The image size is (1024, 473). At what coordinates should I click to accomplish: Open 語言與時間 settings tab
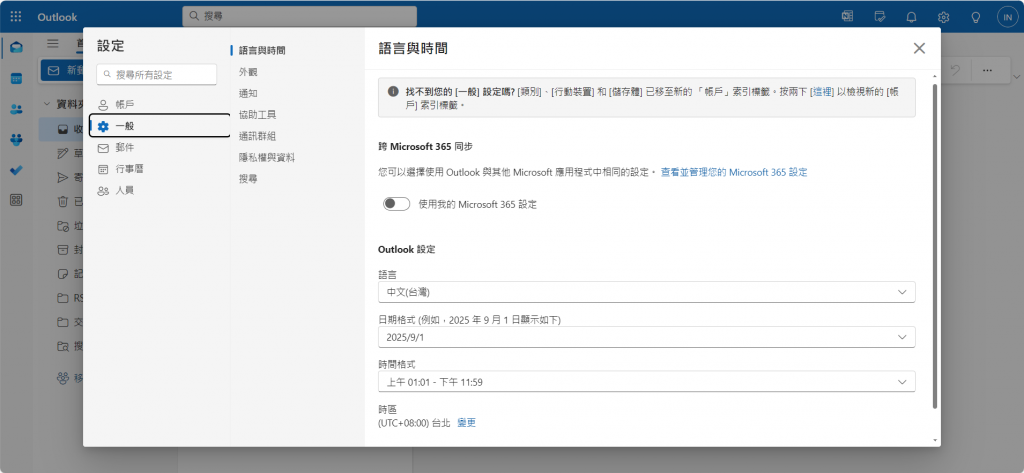[262, 50]
